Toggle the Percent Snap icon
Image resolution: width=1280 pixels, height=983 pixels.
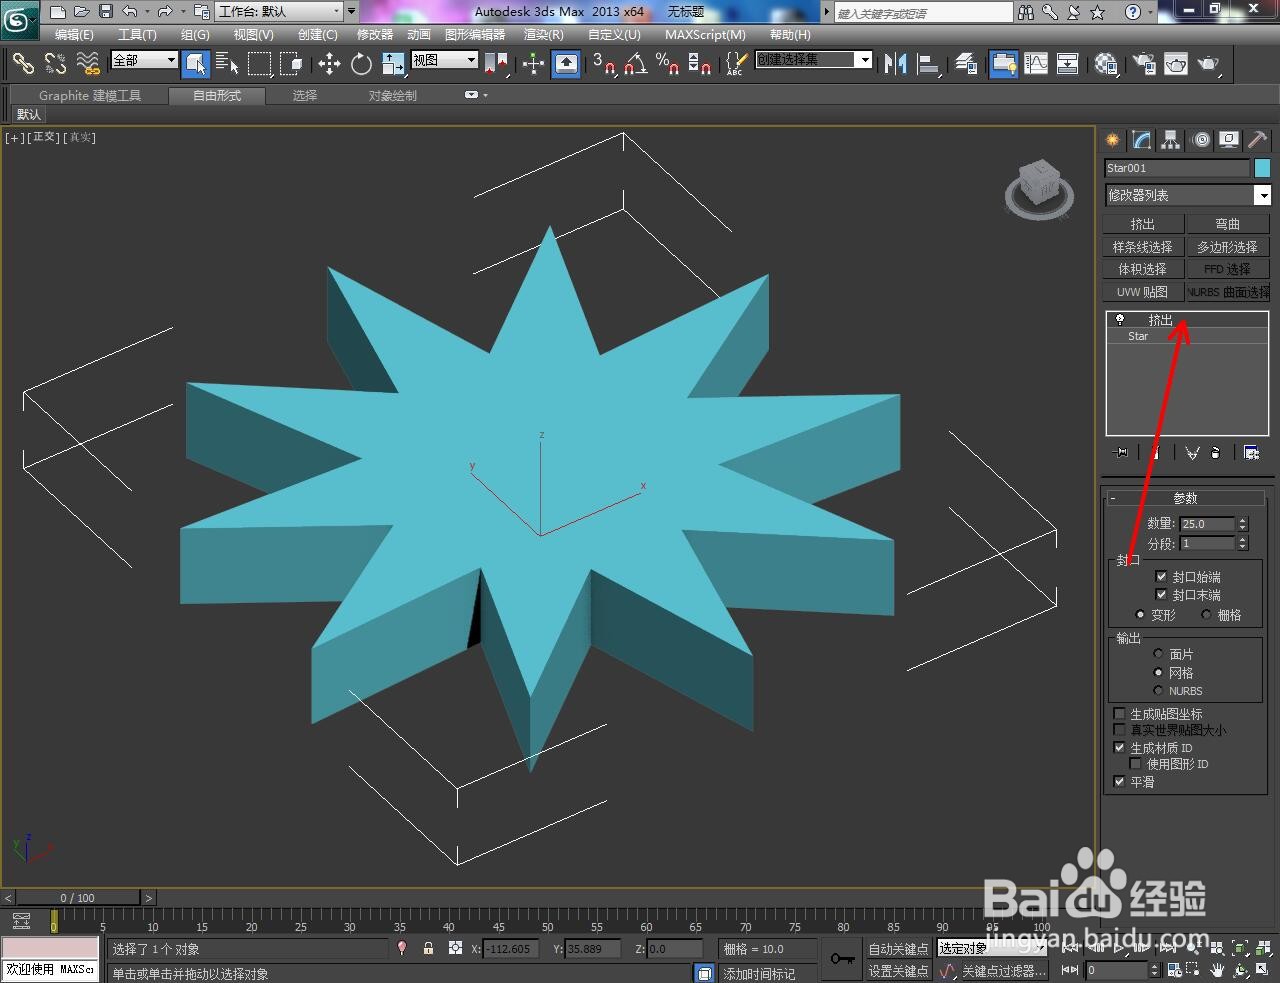667,64
